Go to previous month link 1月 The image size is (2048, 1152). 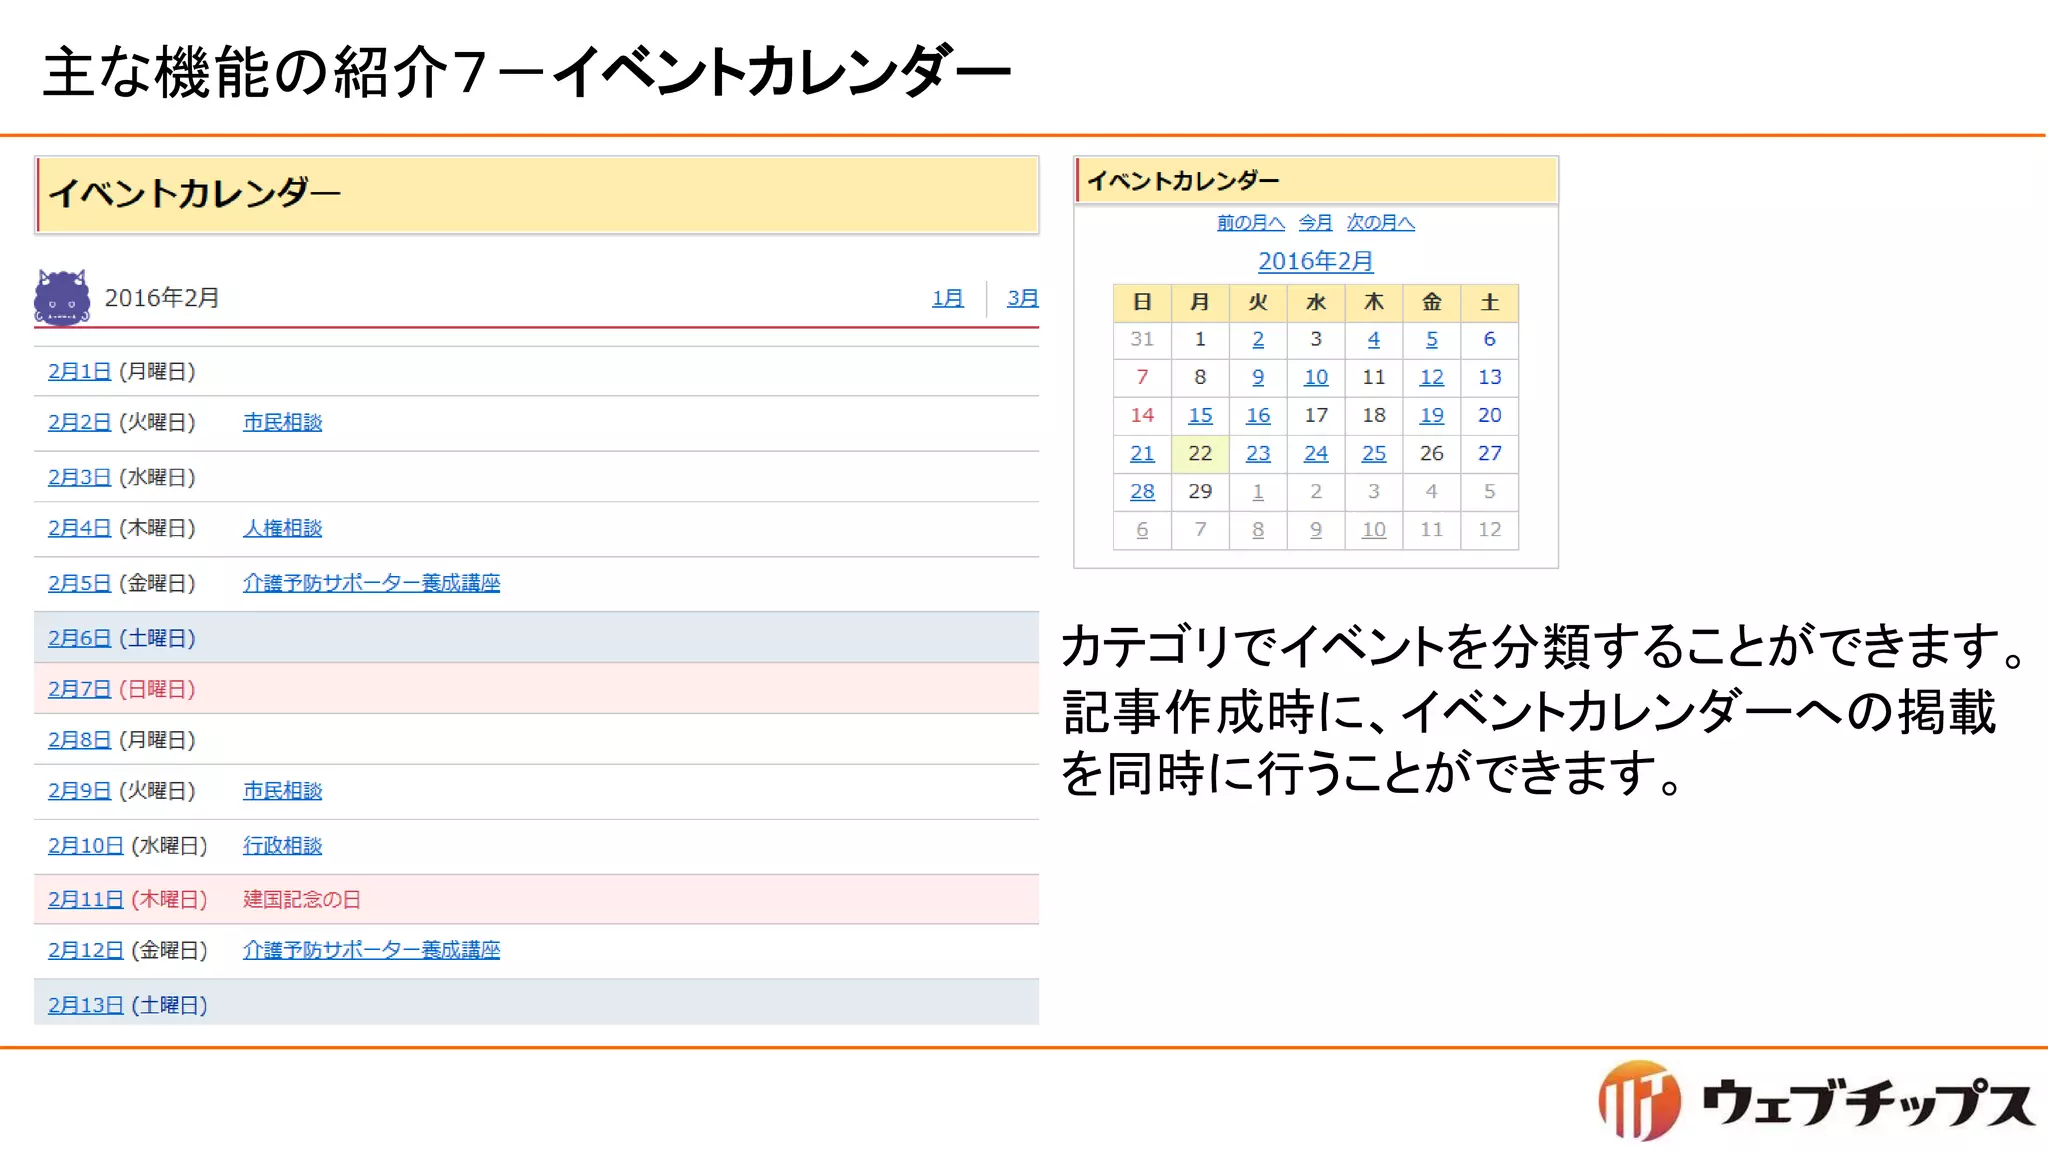pyautogui.click(x=947, y=298)
